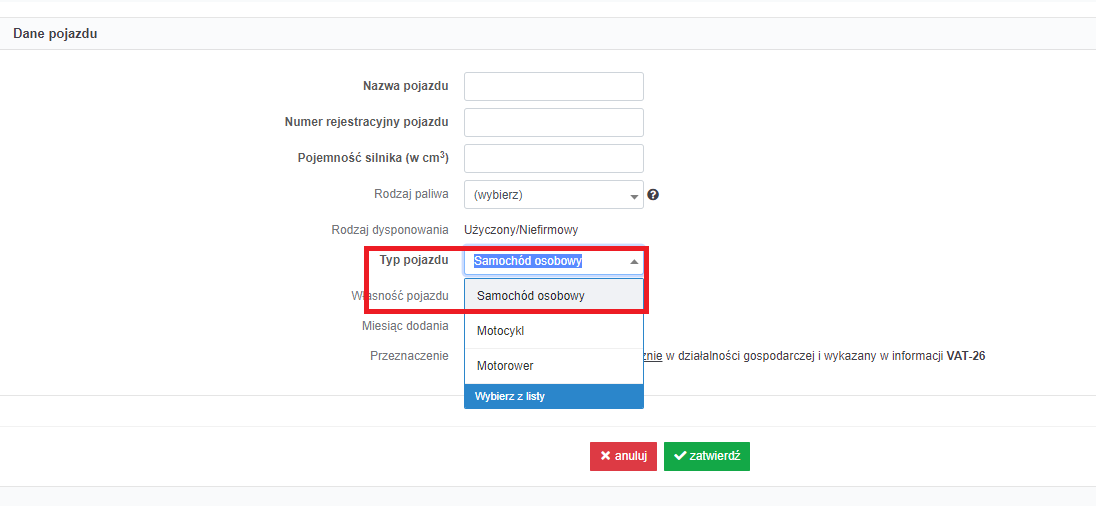Select Motocykl from the vehicle type list
This screenshot has width=1096, height=506.
tap(554, 331)
